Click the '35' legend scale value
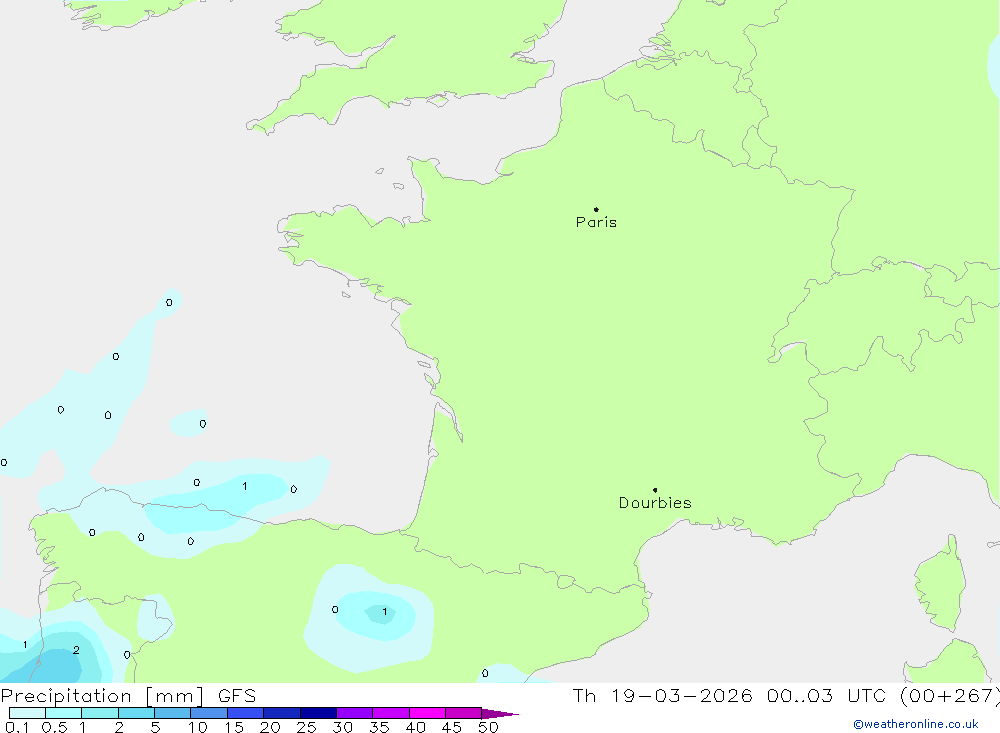 click(x=379, y=727)
